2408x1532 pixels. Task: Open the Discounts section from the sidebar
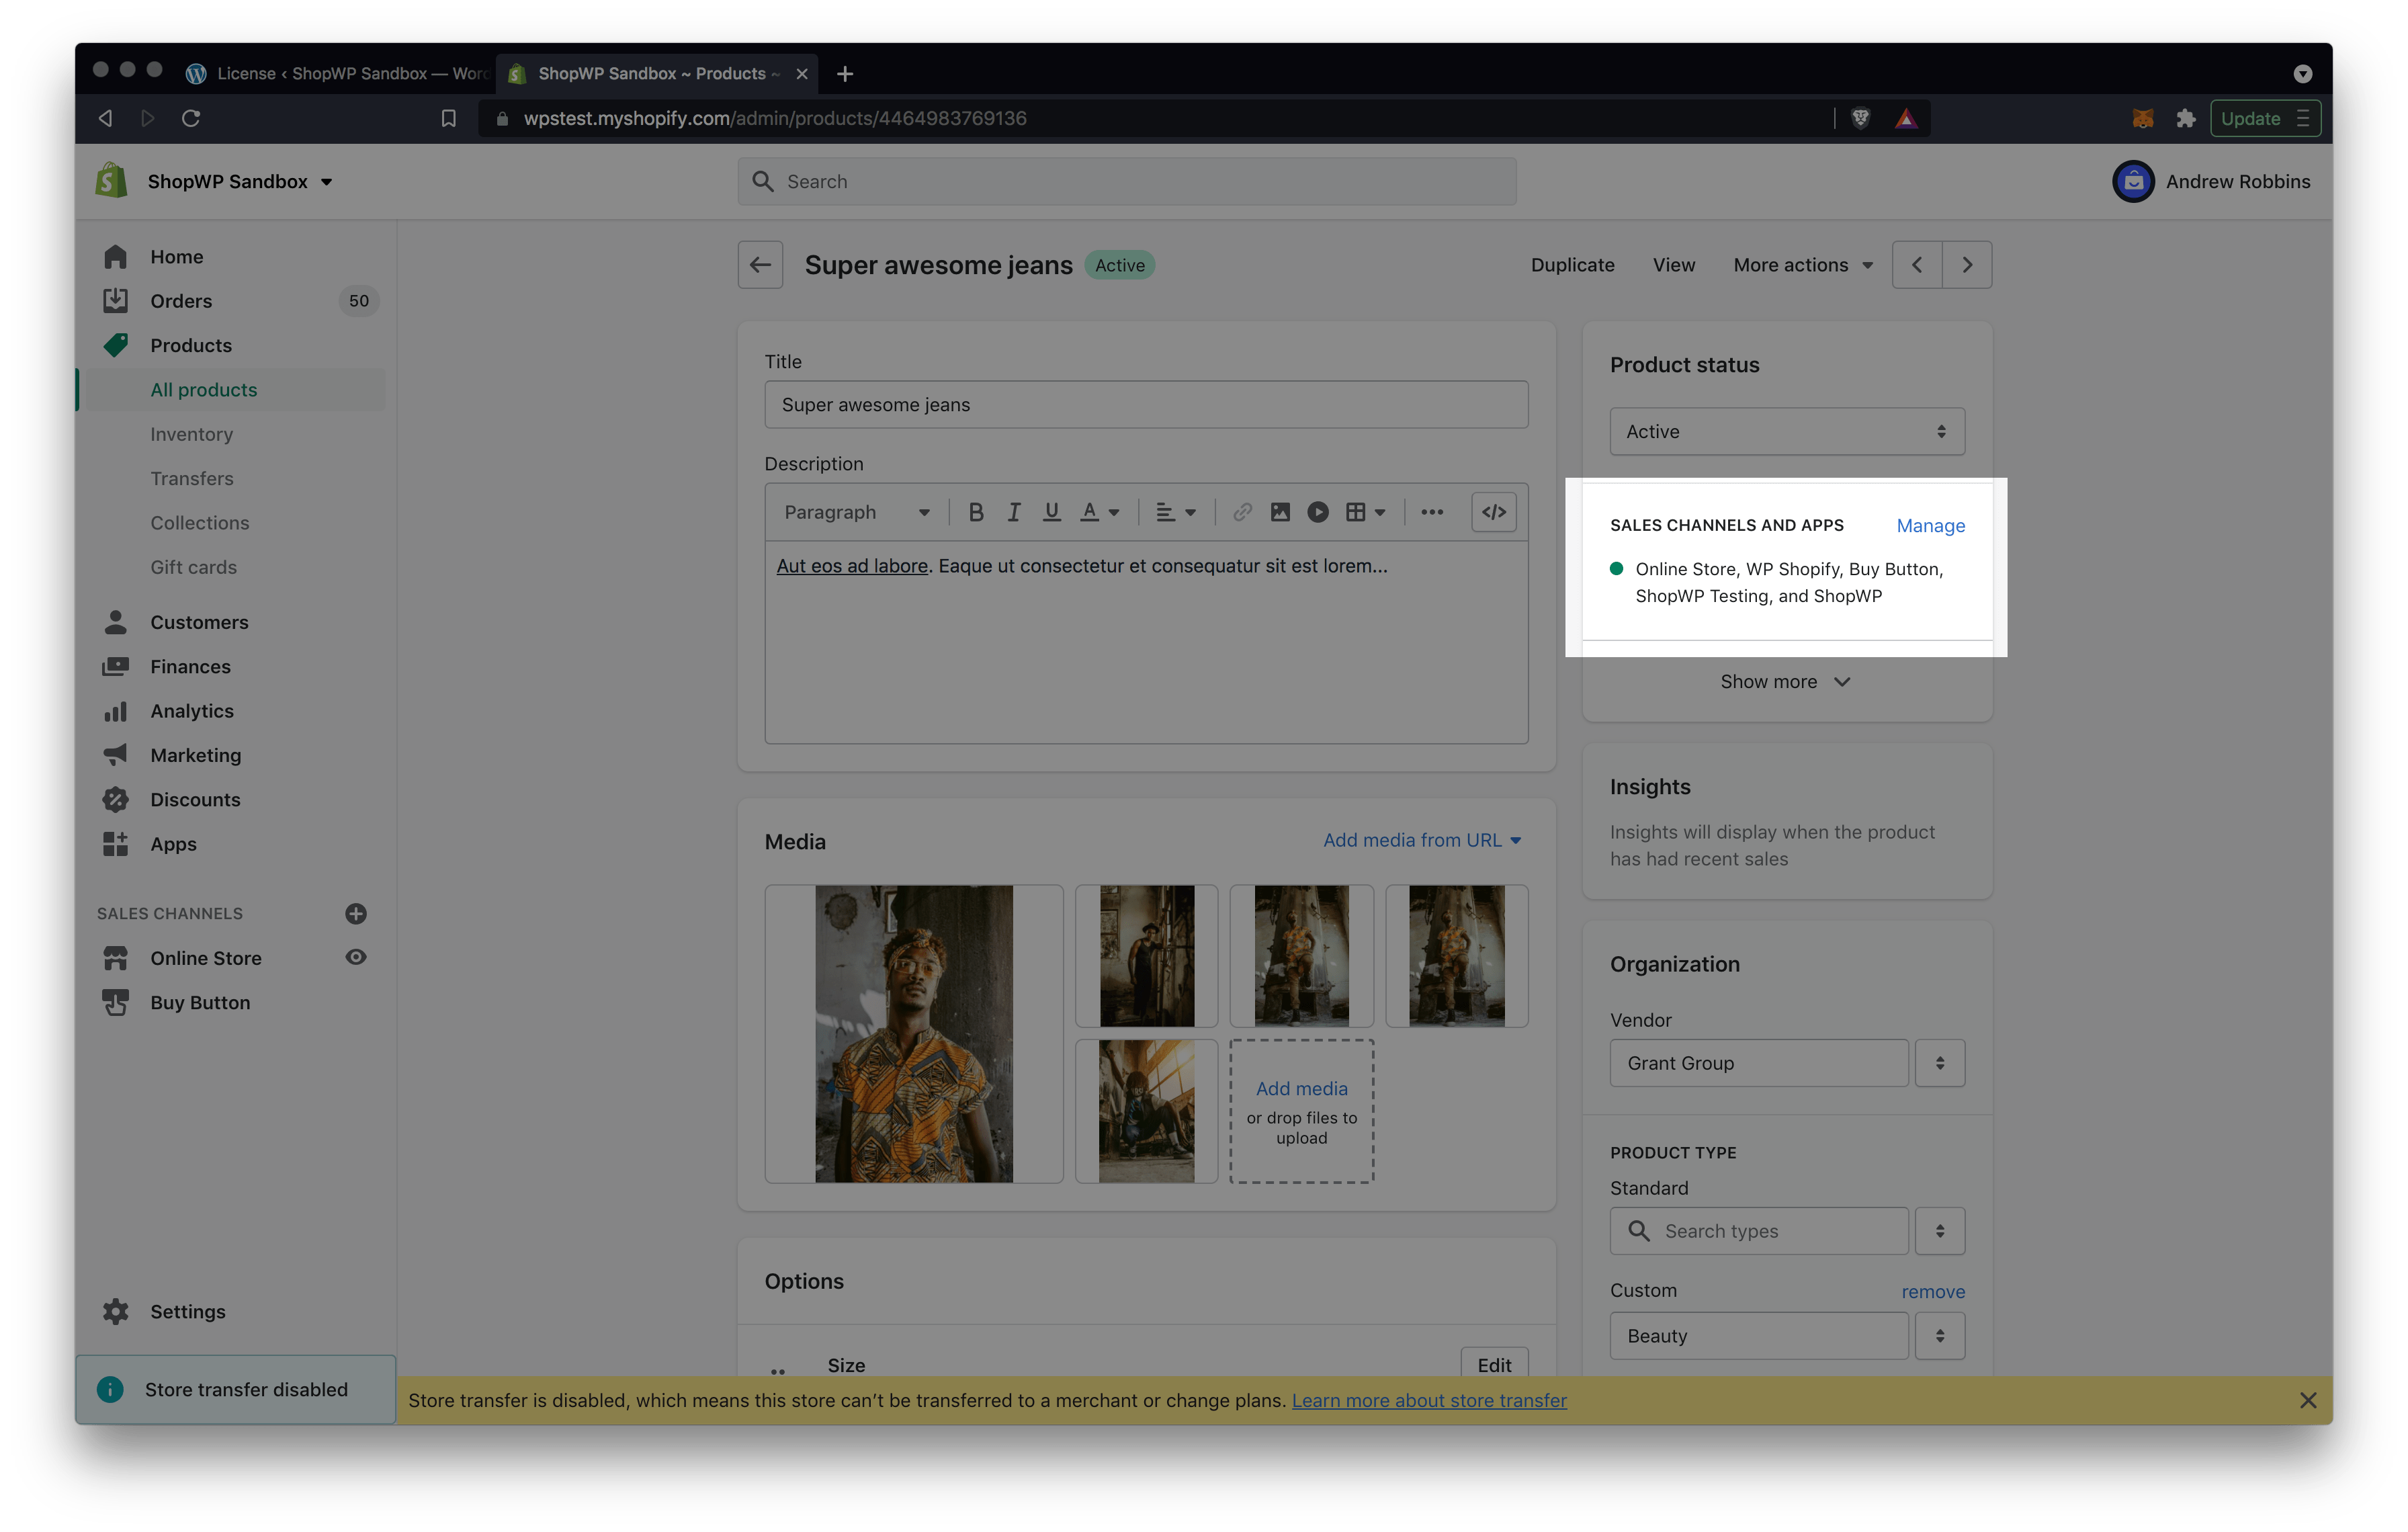point(195,799)
